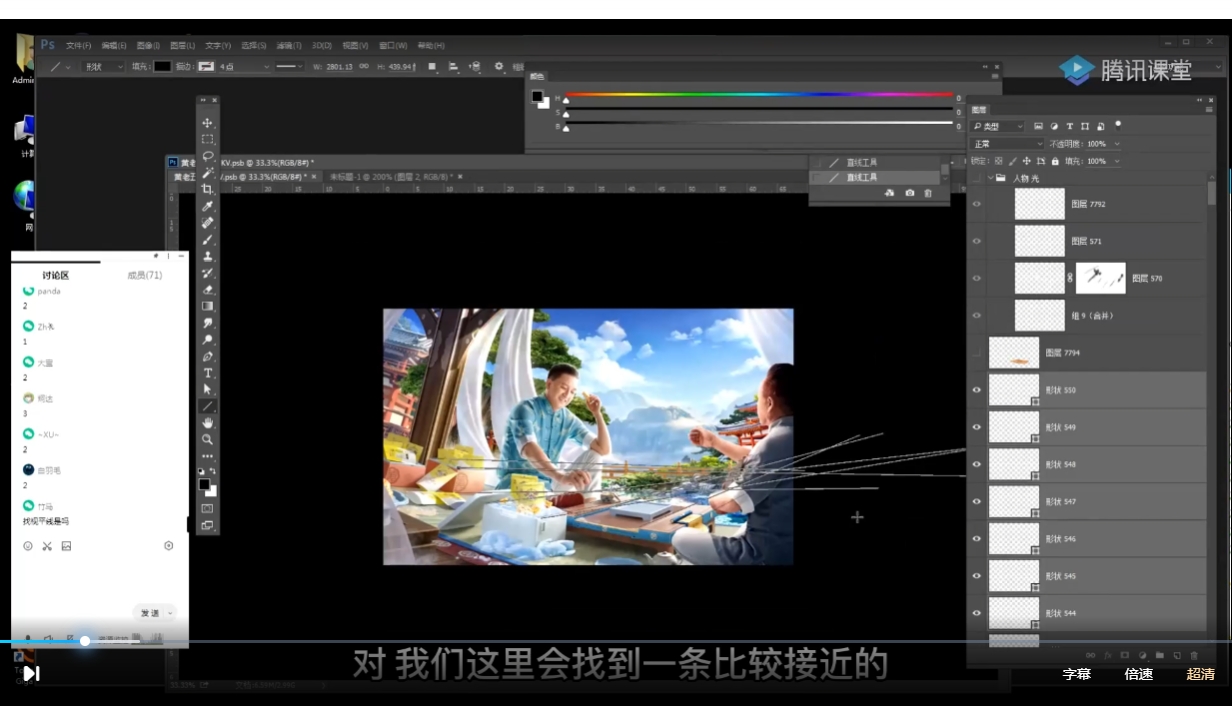Viewport: 1232px width, 707px height.
Task: Activate the Horizontal Type tool
Action: (x=208, y=373)
